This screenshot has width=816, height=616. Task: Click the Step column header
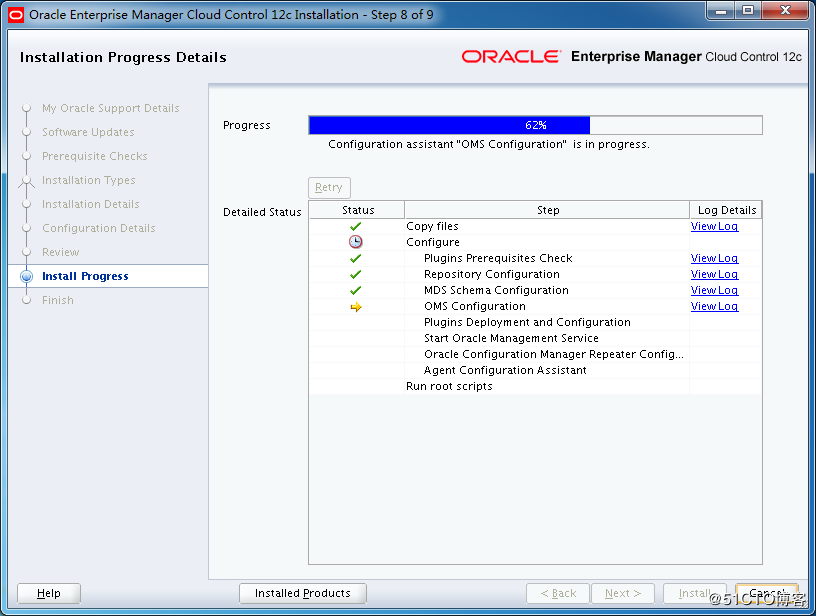pos(548,210)
